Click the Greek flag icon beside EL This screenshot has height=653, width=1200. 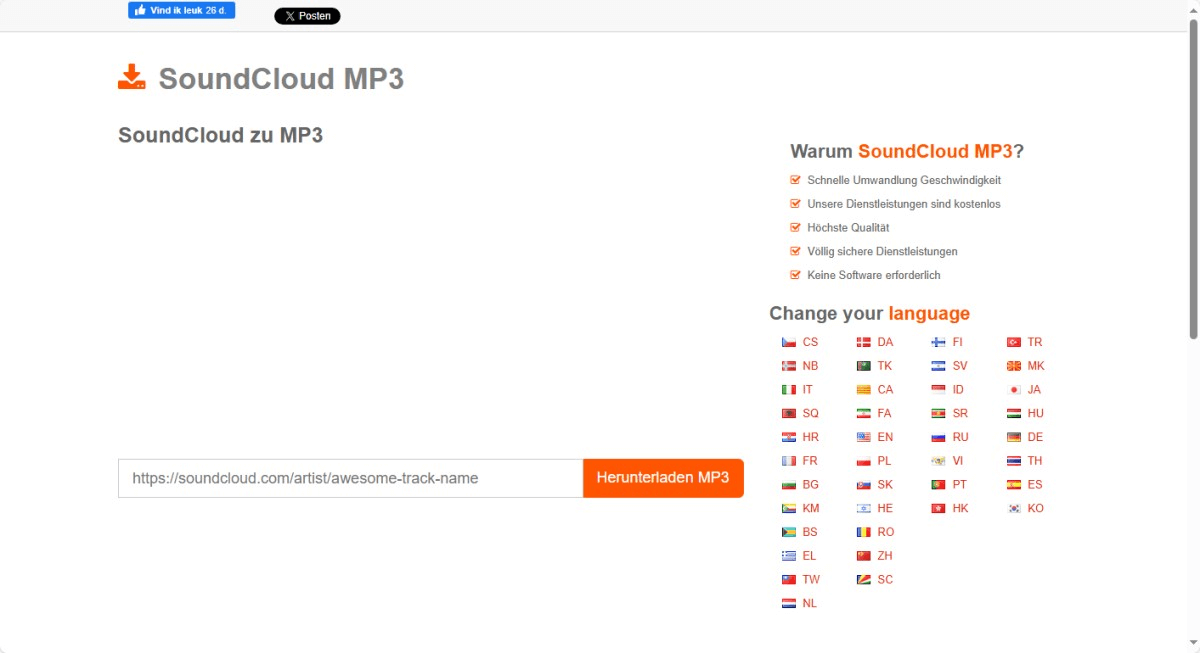pyautogui.click(x=788, y=556)
